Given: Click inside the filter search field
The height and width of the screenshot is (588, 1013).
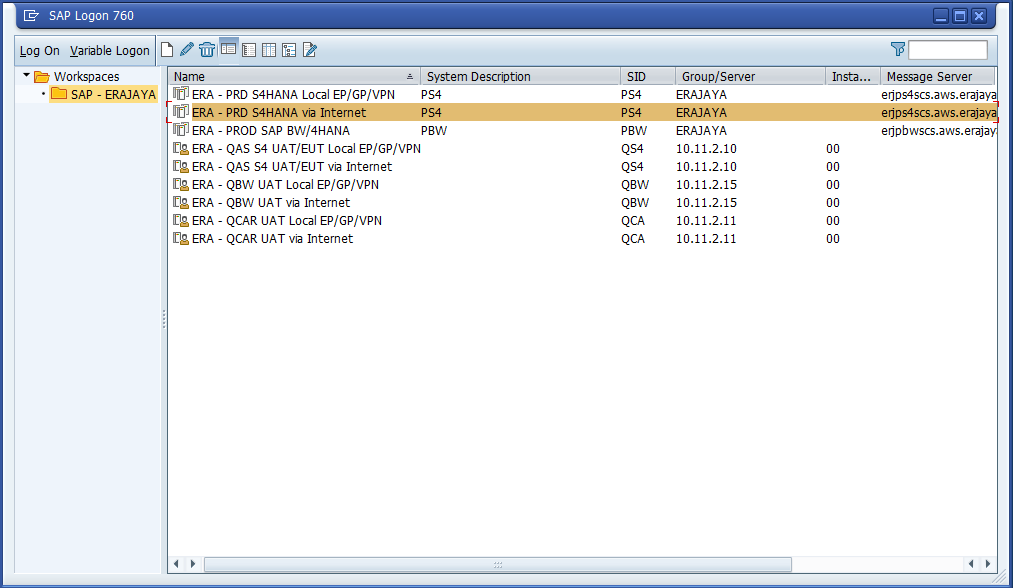Looking at the screenshot, I should (947, 50).
